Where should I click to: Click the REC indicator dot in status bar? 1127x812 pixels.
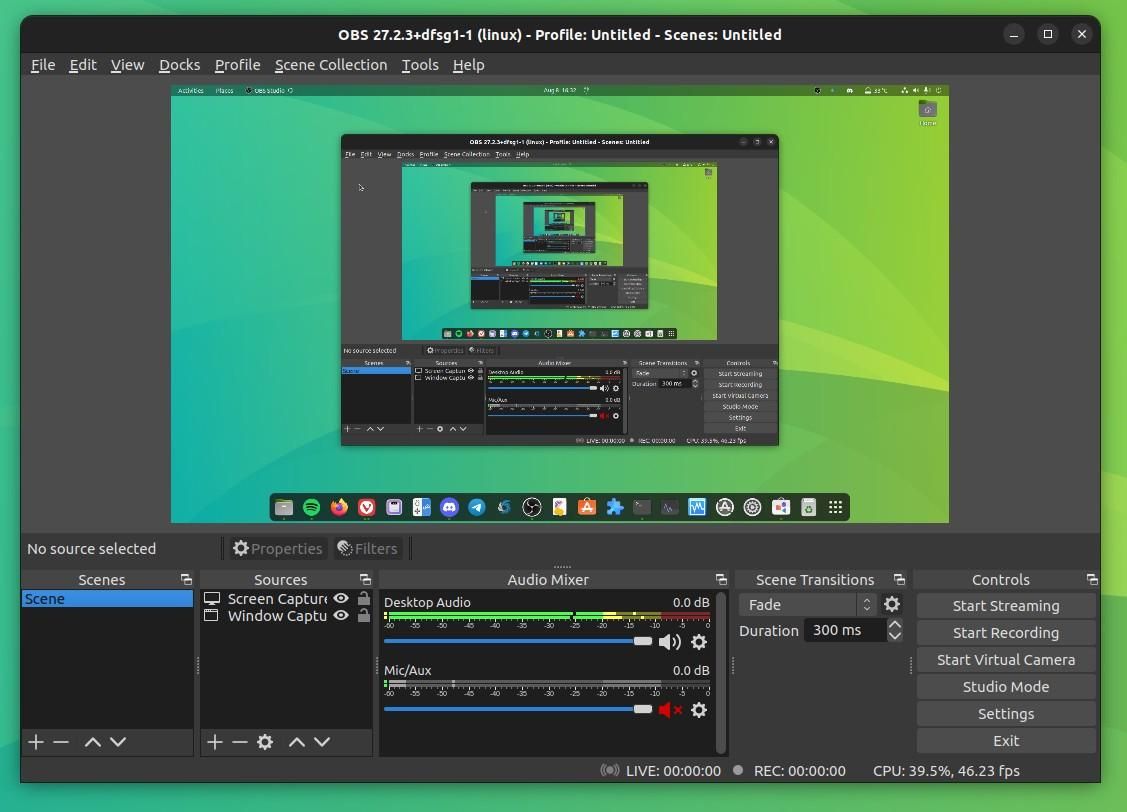coord(737,770)
